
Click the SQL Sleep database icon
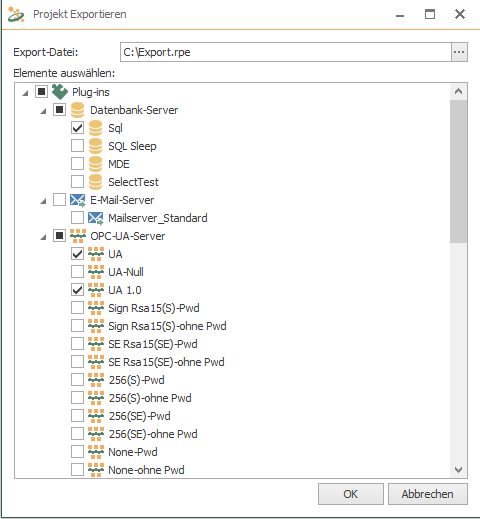click(95, 146)
